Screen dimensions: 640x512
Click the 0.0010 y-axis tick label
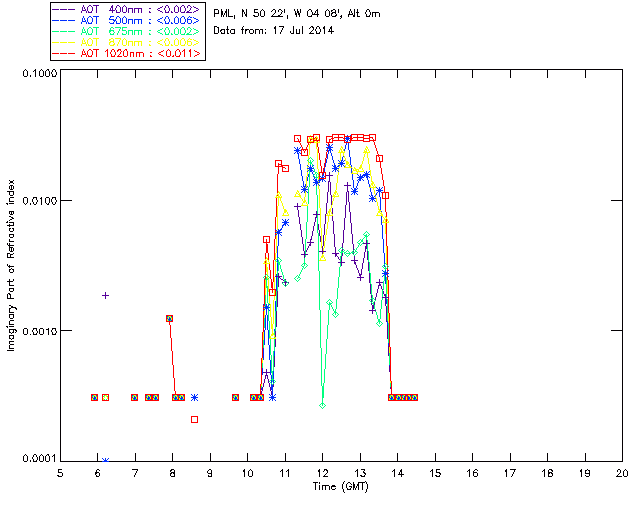pyautogui.click(x=40, y=331)
